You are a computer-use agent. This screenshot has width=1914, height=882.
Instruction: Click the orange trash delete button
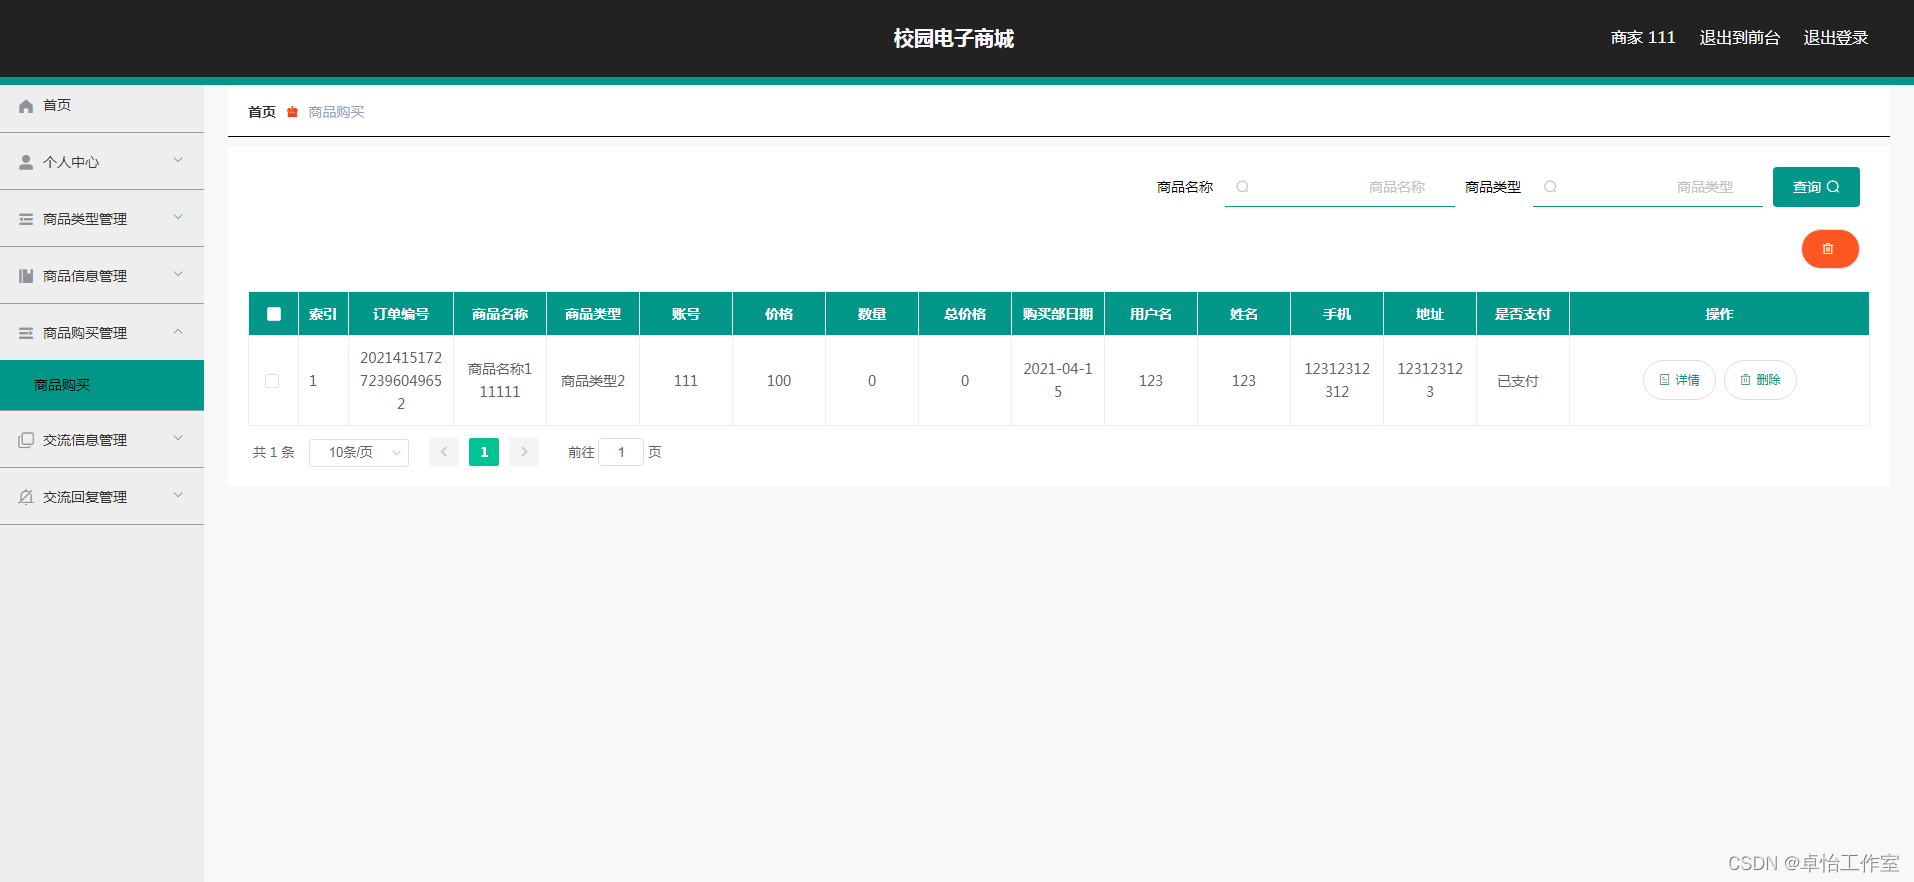click(1830, 249)
